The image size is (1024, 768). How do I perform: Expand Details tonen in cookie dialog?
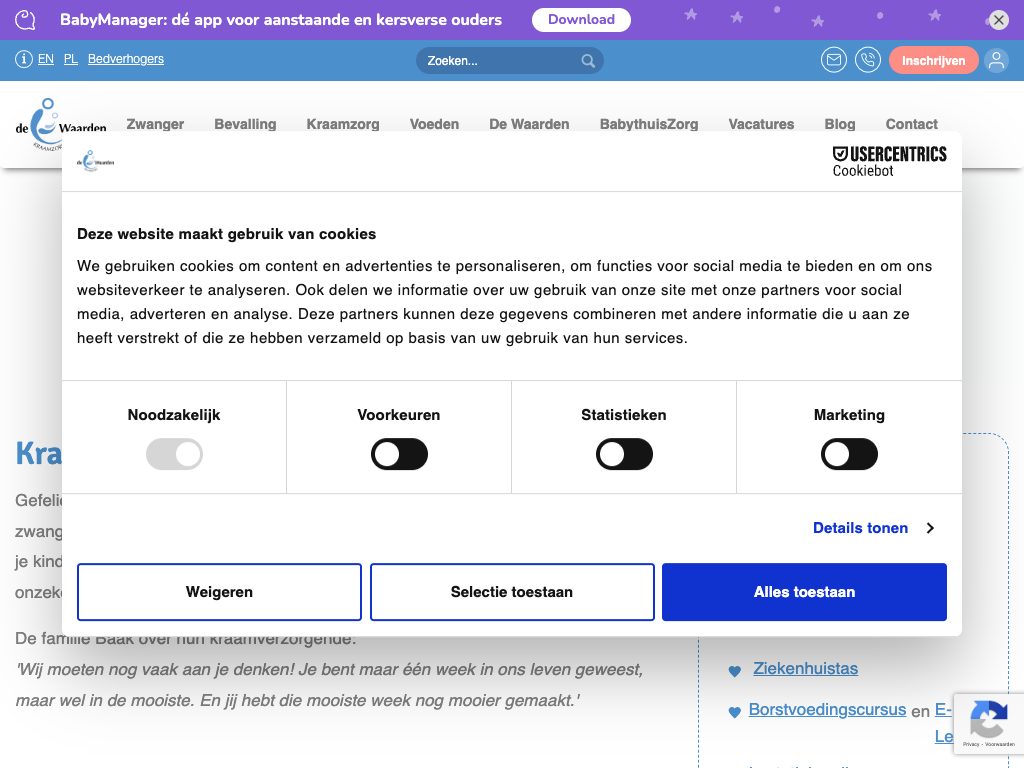click(x=872, y=528)
